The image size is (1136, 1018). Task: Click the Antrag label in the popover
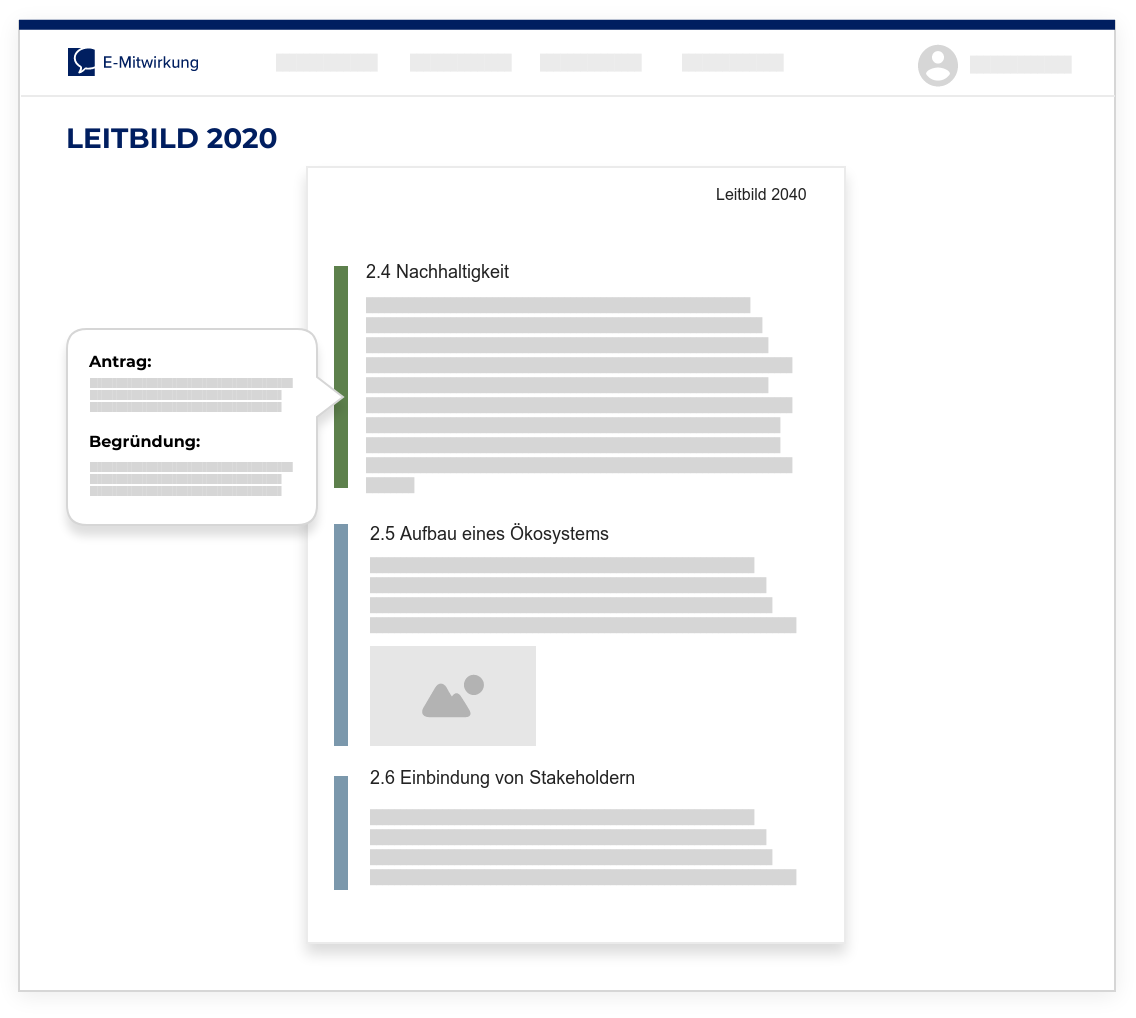pos(120,362)
